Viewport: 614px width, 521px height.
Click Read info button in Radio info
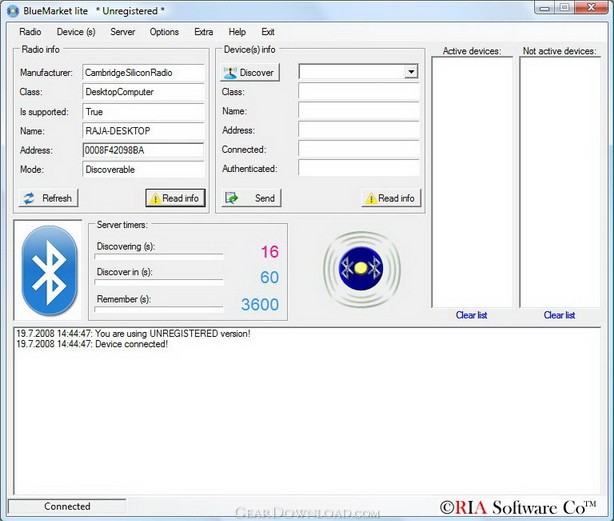[175, 198]
